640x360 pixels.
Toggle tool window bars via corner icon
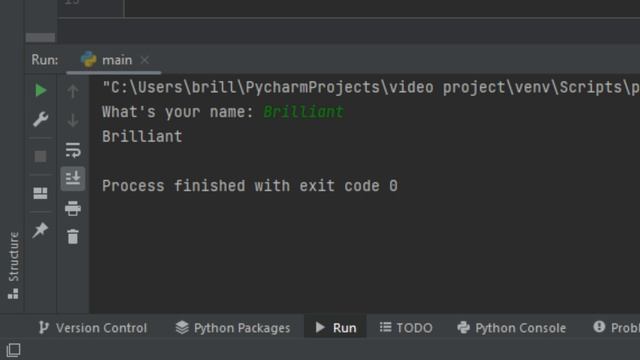[x=13, y=350]
